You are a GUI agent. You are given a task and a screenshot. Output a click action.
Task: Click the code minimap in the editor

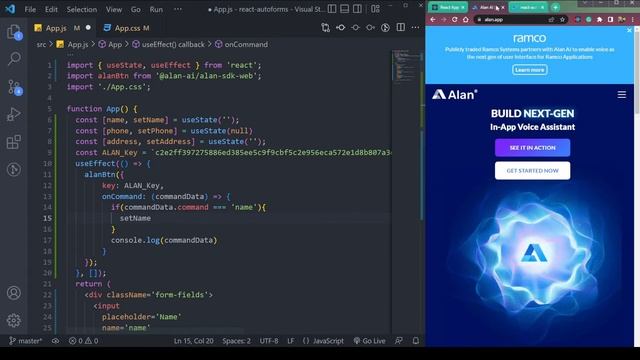coord(407,66)
